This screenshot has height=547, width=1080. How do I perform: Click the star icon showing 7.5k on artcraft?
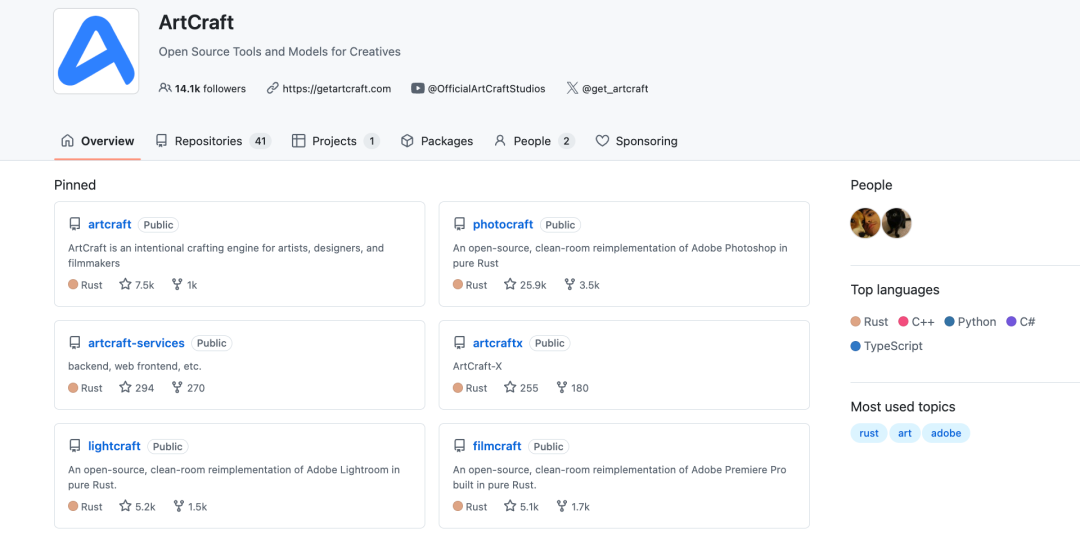125,285
